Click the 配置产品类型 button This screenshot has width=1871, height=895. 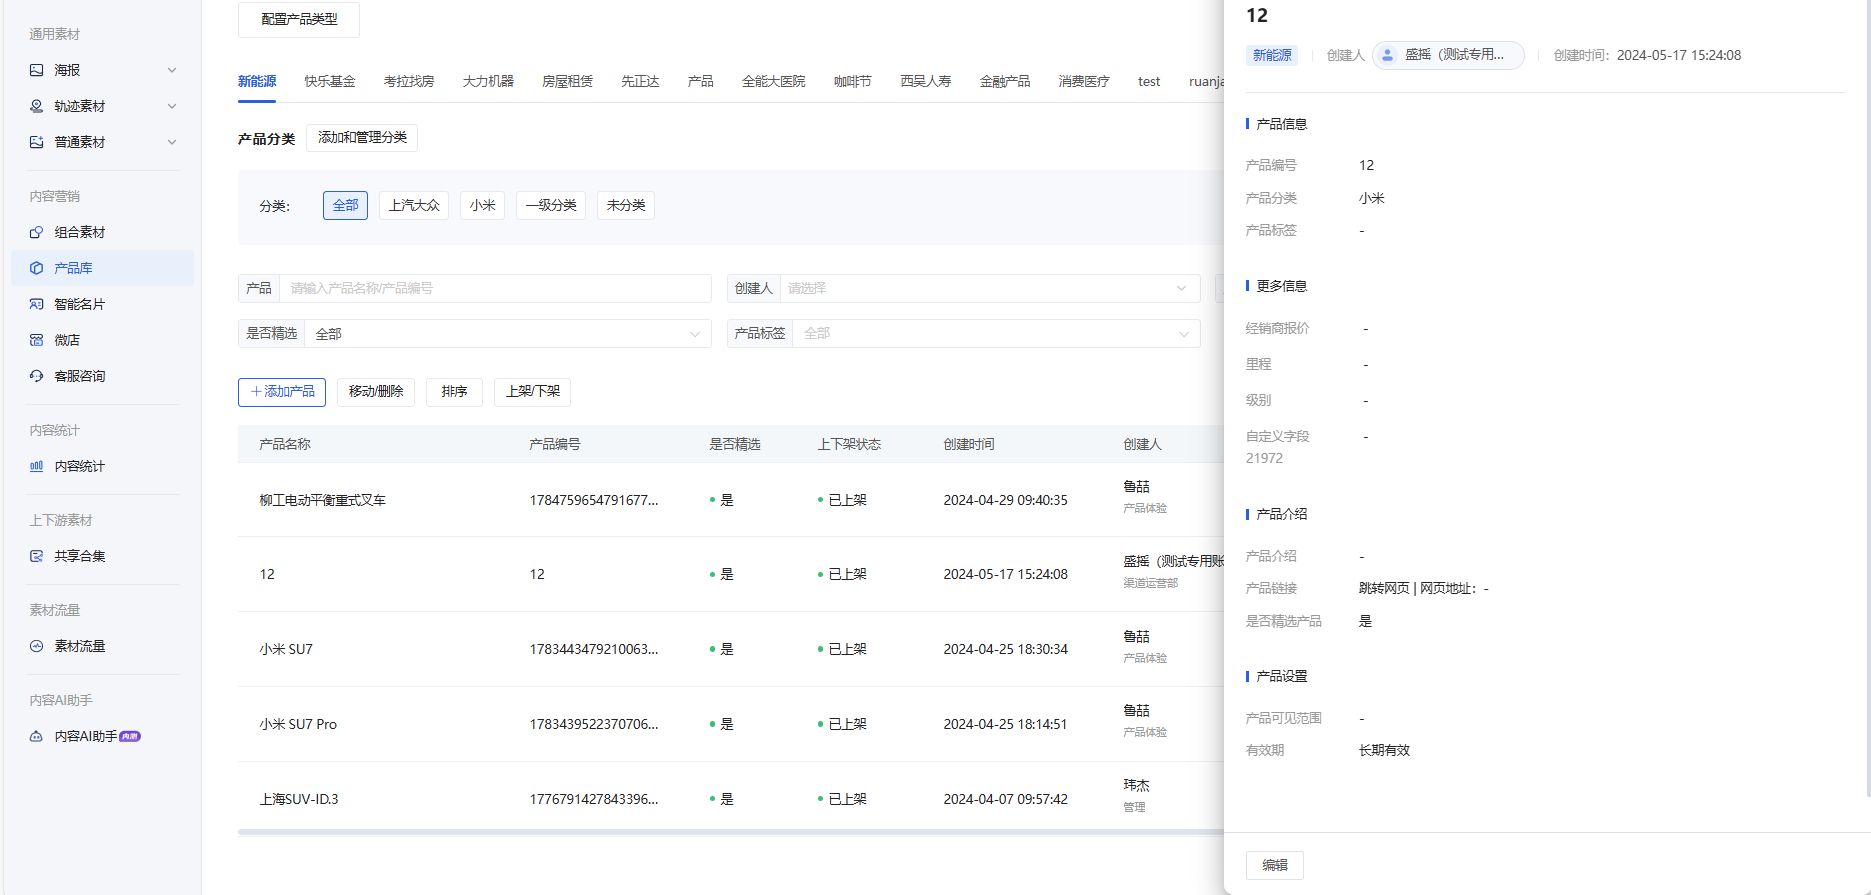(x=299, y=19)
